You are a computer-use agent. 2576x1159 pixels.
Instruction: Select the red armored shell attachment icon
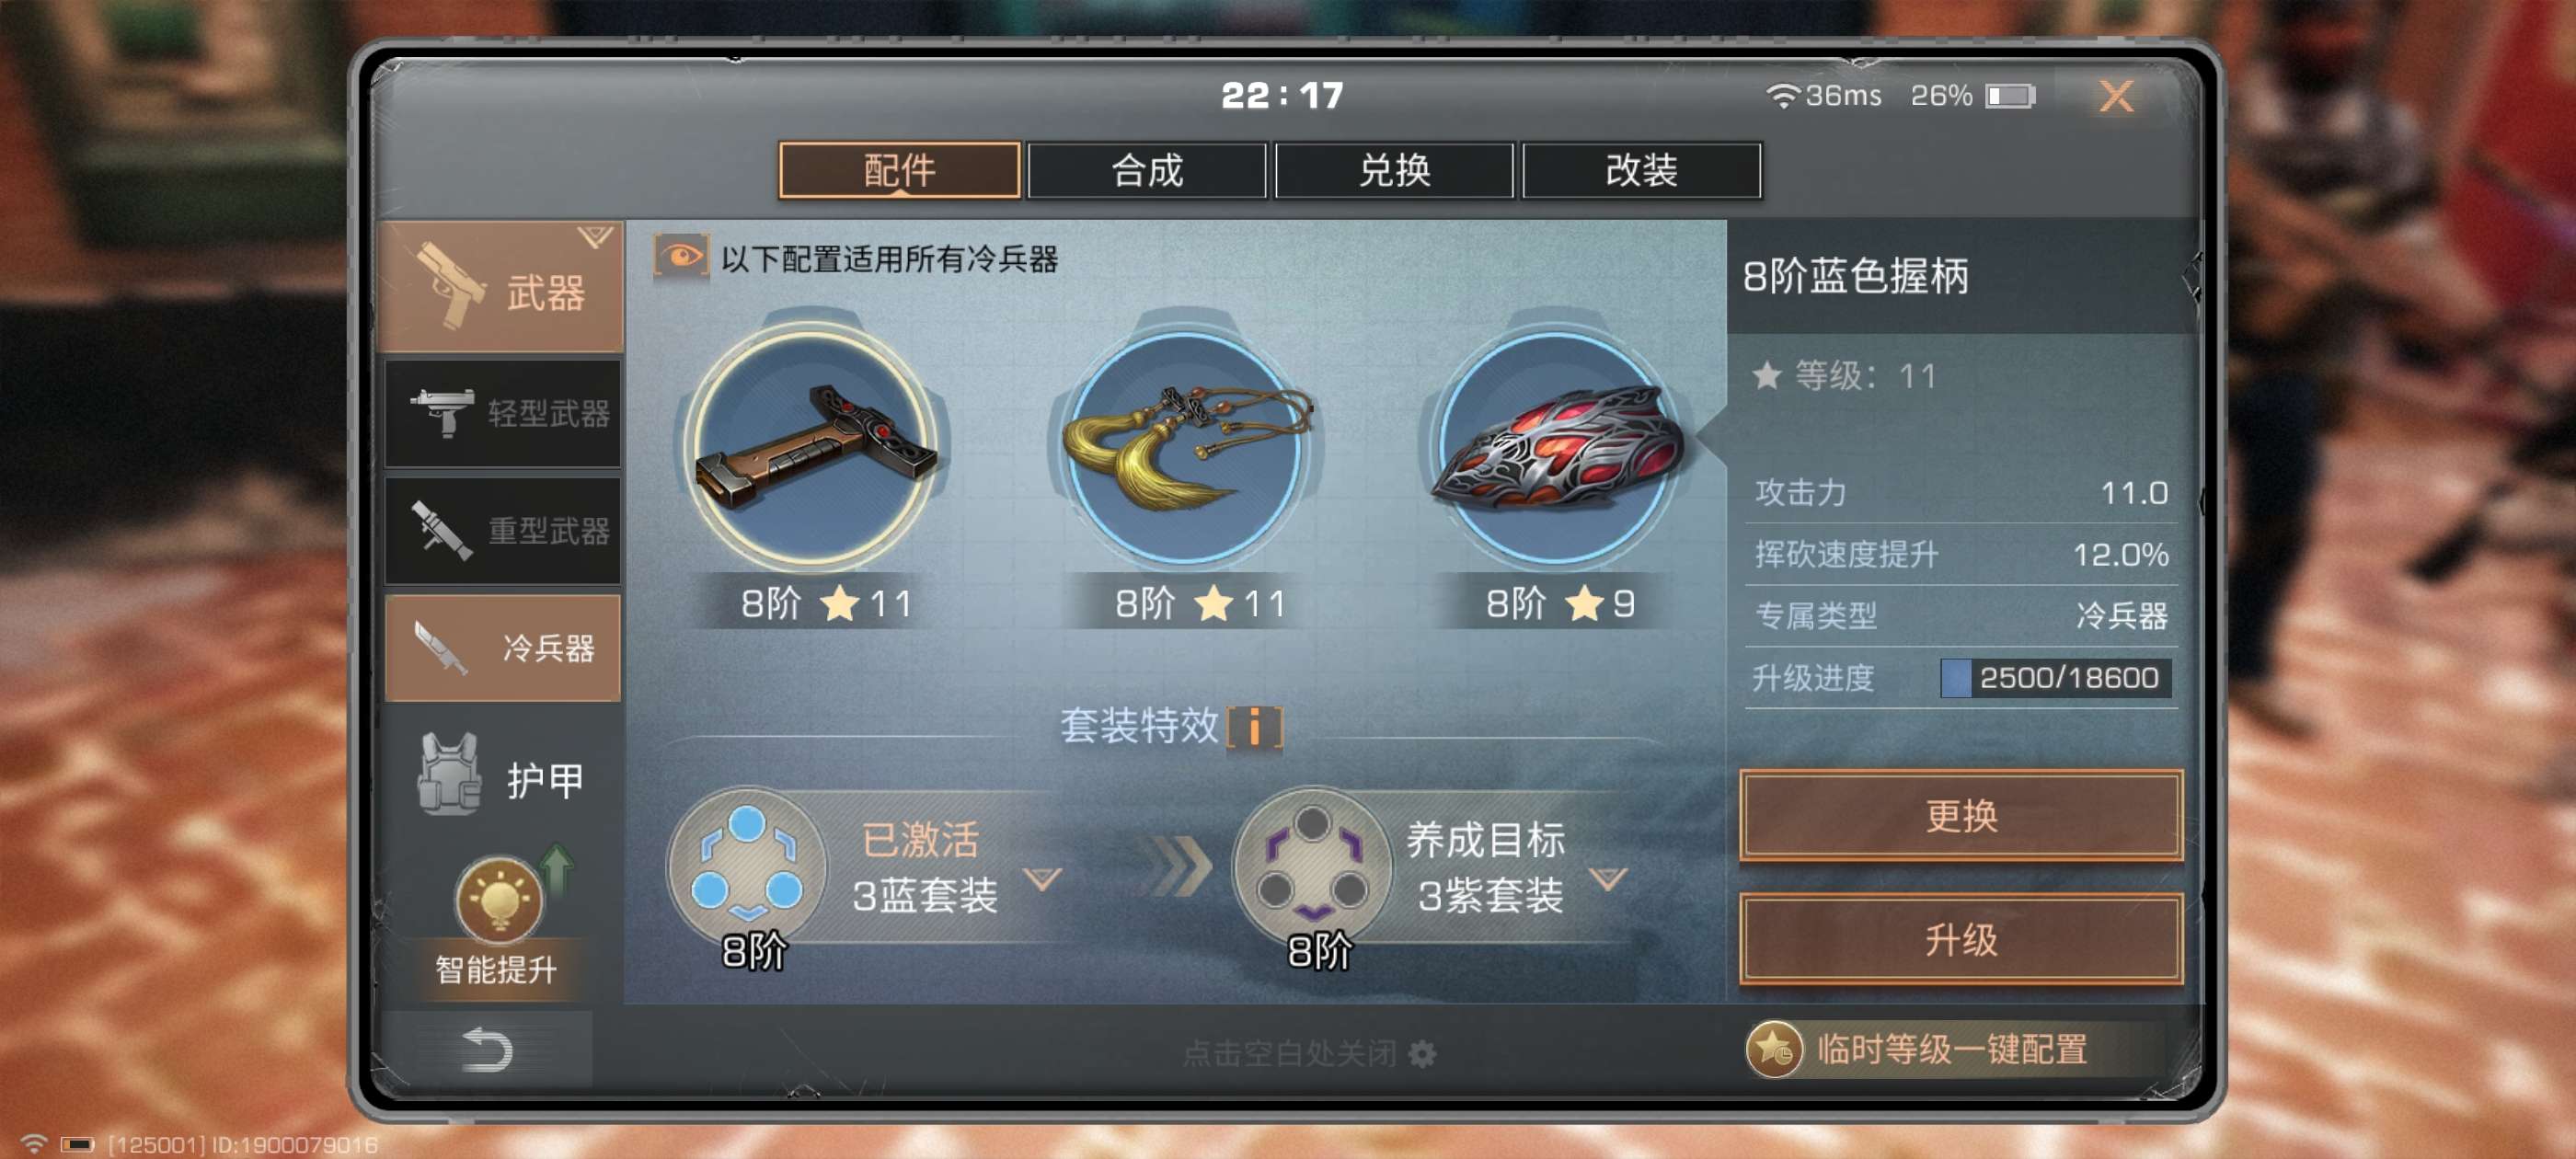coord(1556,444)
